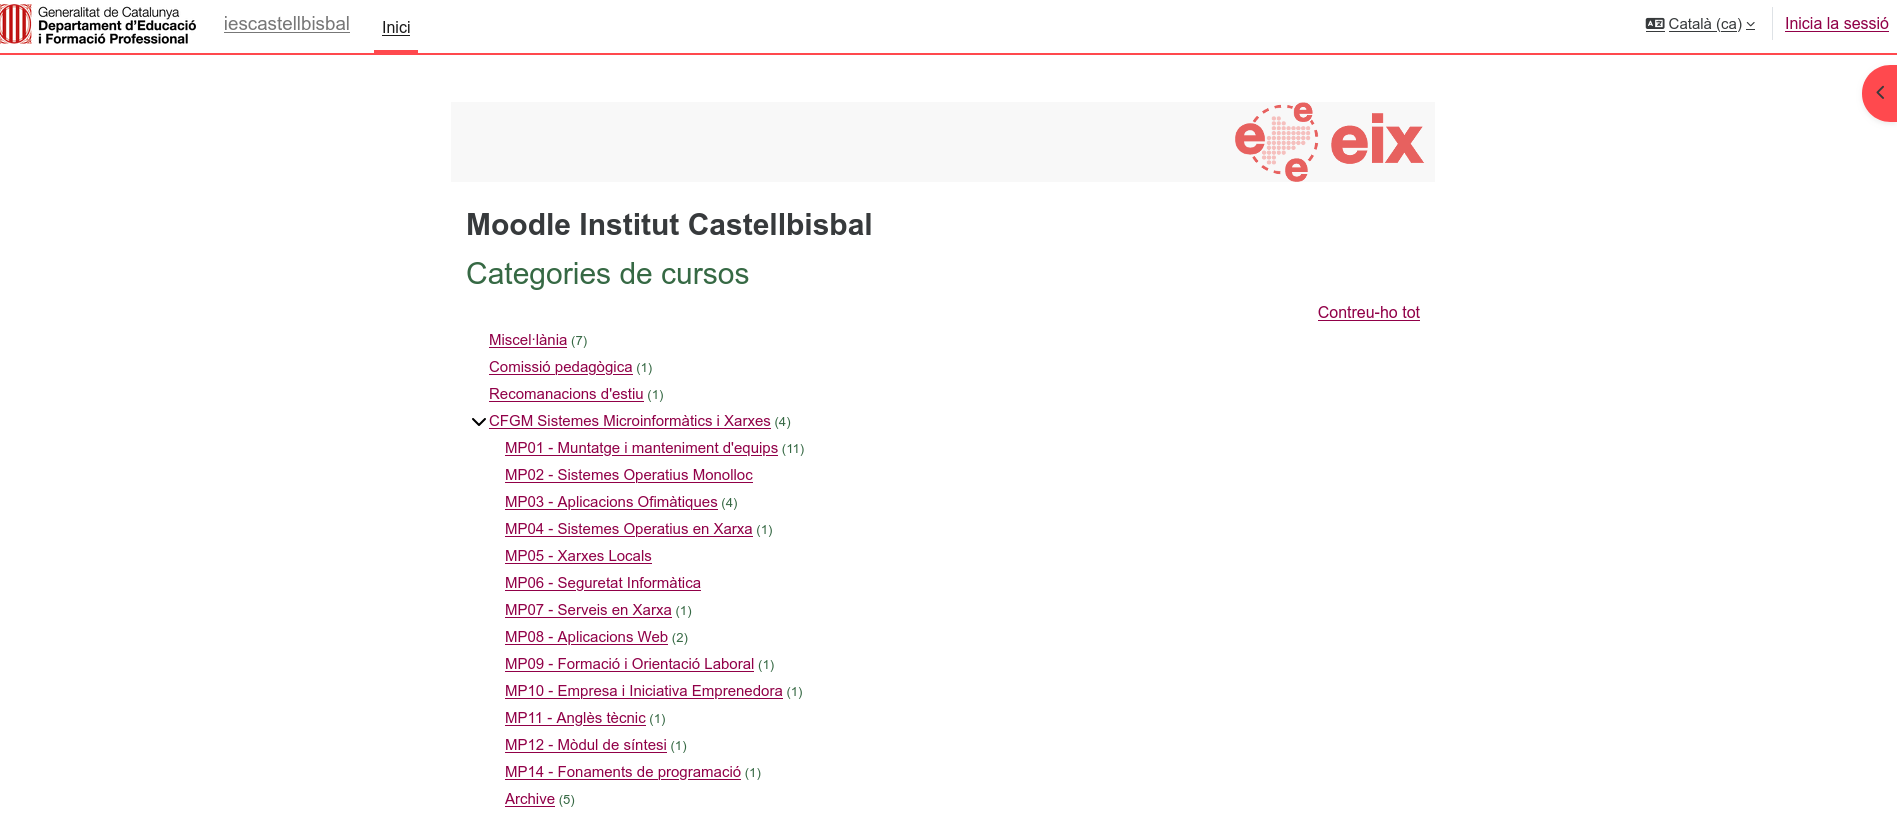Open MP01 - Muntatge i manteniment d'equips
The height and width of the screenshot is (813, 1897).
point(641,448)
